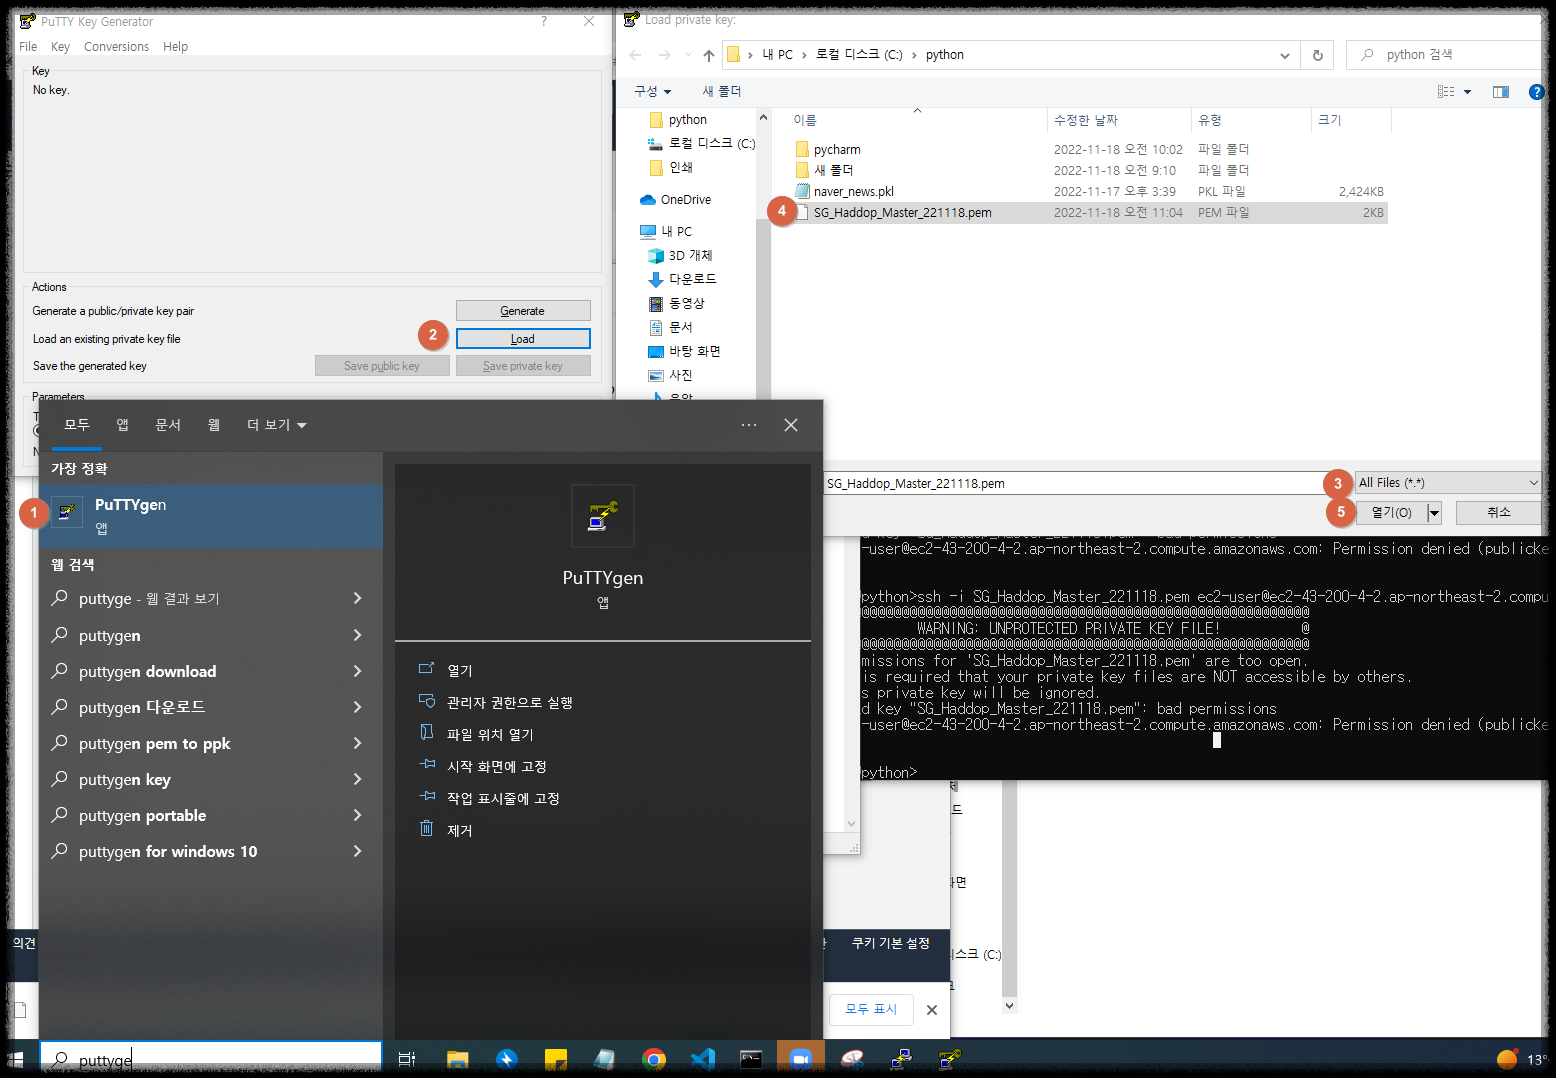Image resolution: width=1556 pixels, height=1078 pixels.
Task: Select 로컬 디스크 (C:) in navigation tree
Action: 701,144
